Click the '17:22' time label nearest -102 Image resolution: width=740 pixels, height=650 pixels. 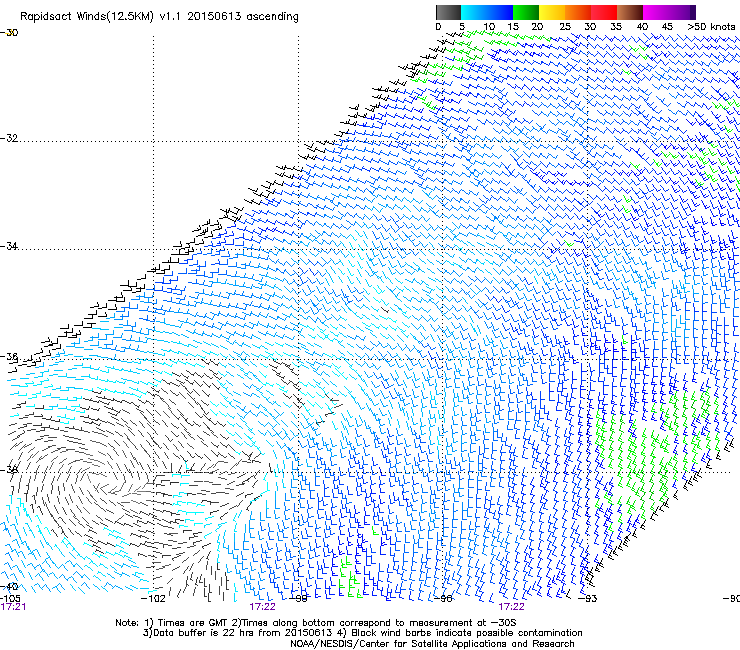coord(262,607)
